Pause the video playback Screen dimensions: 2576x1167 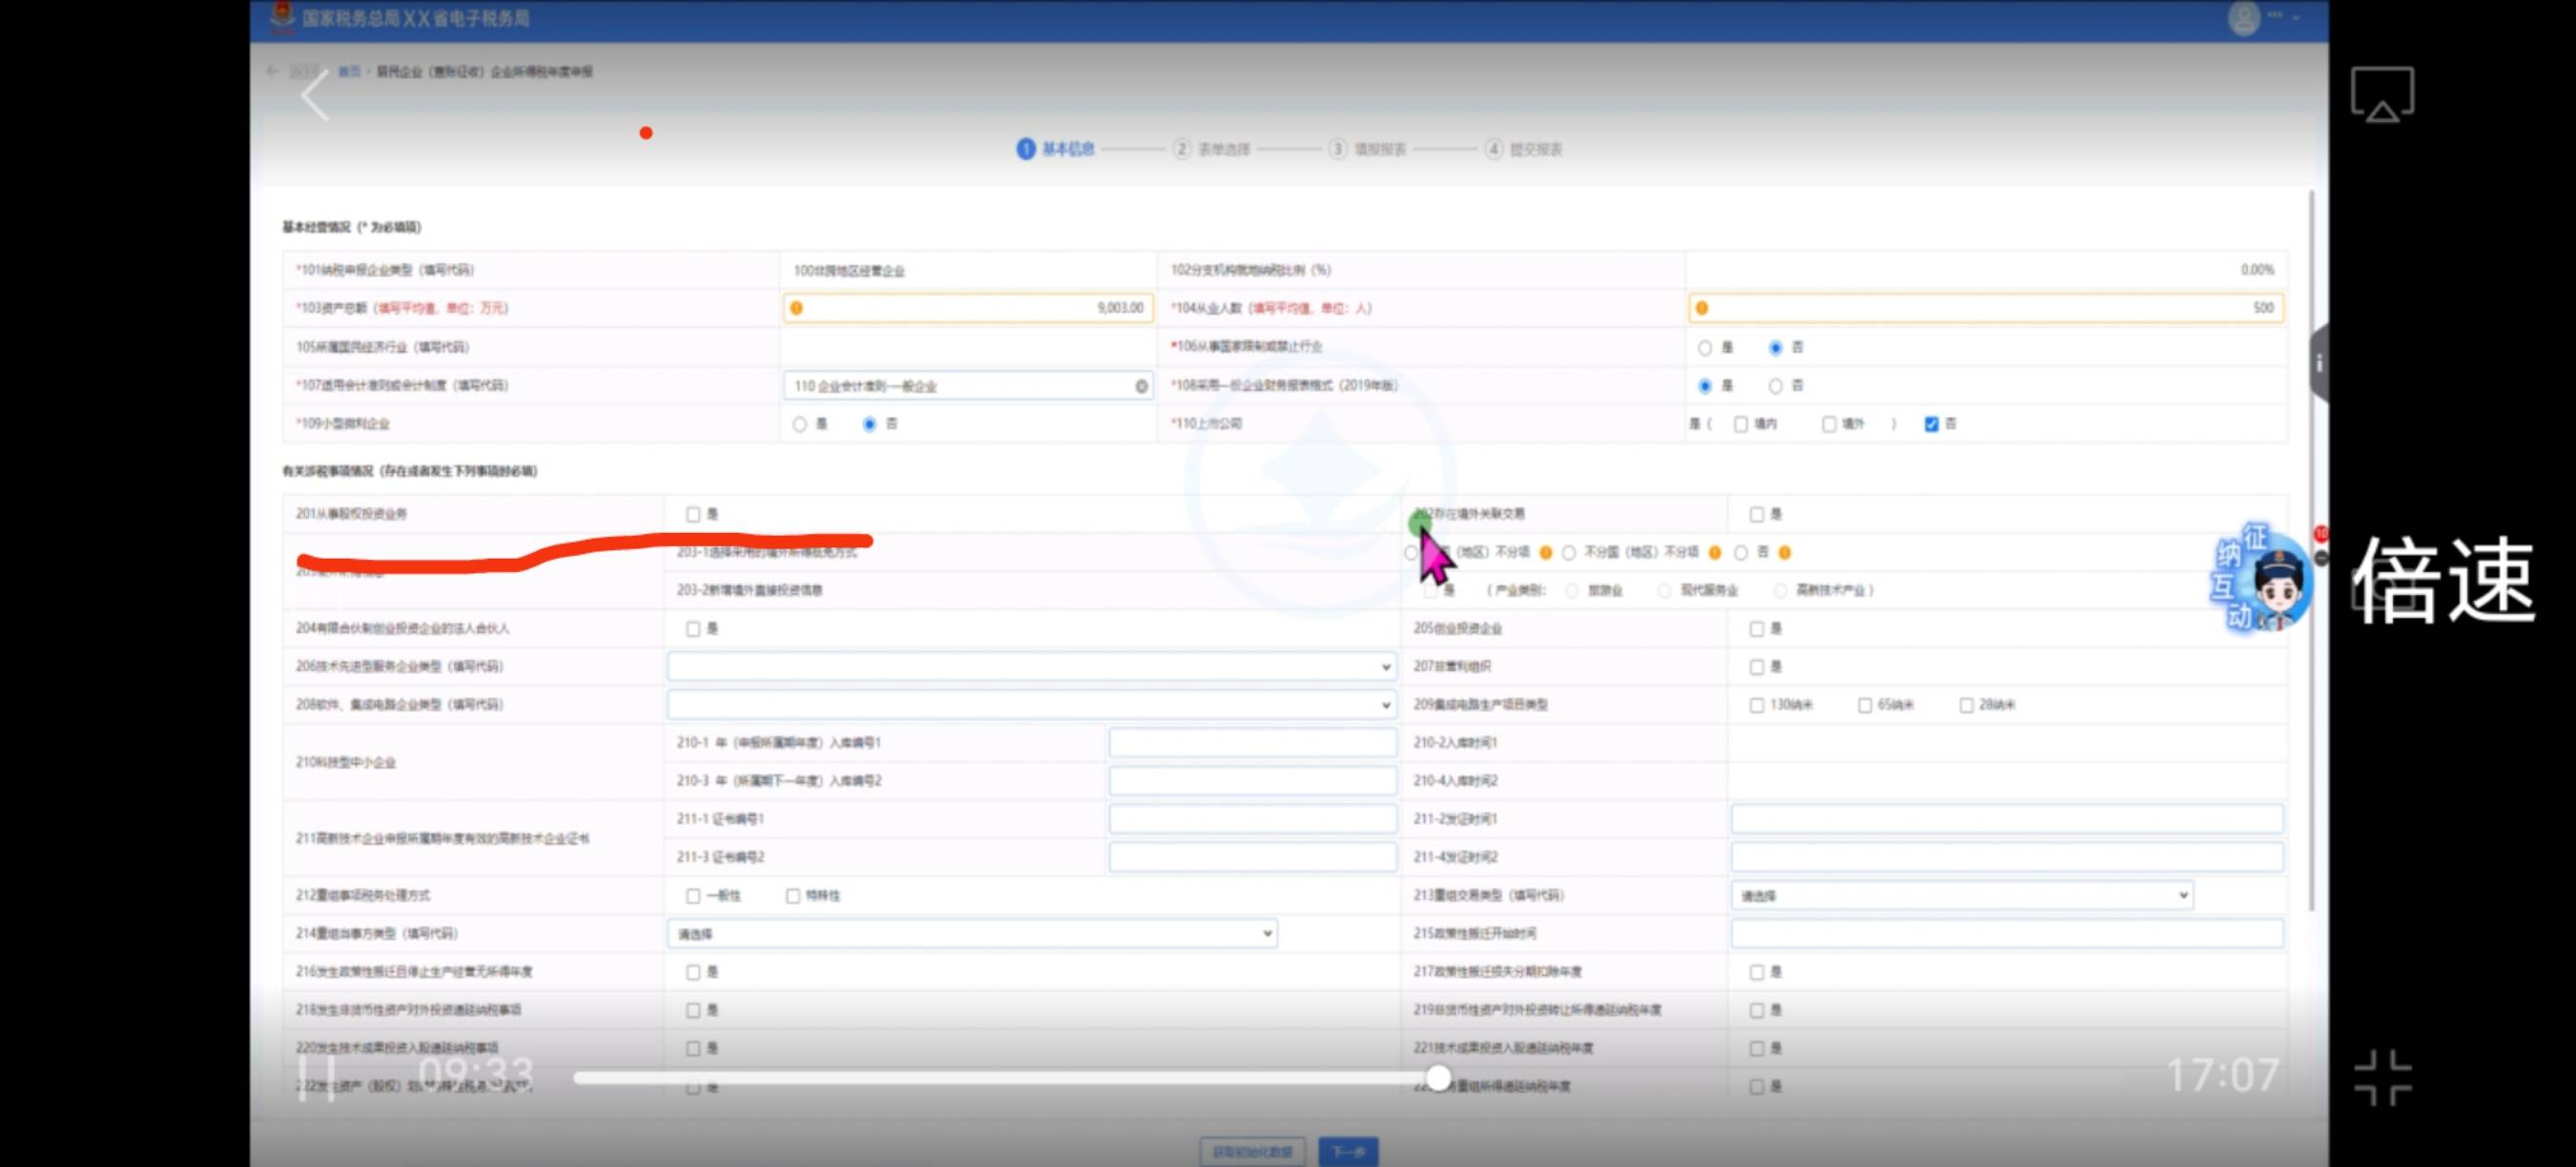[317, 1077]
